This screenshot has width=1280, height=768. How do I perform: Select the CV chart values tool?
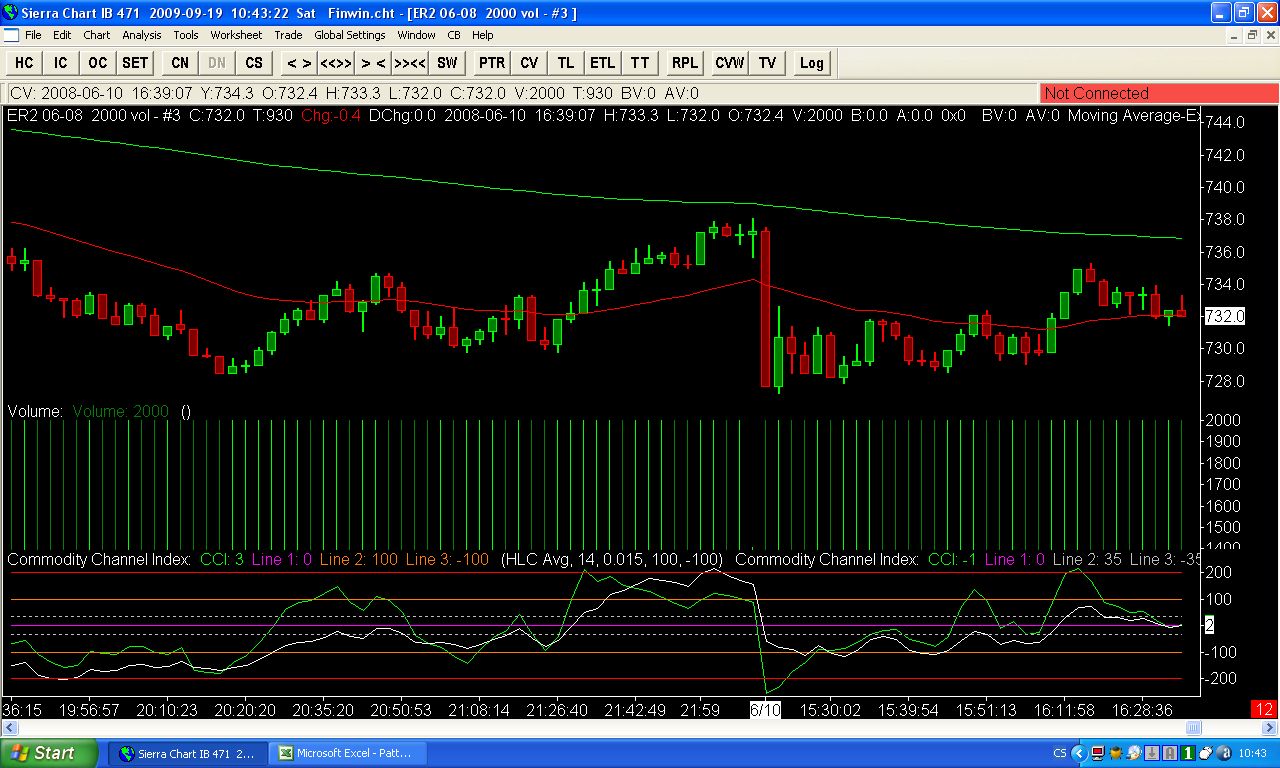(x=529, y=63)
